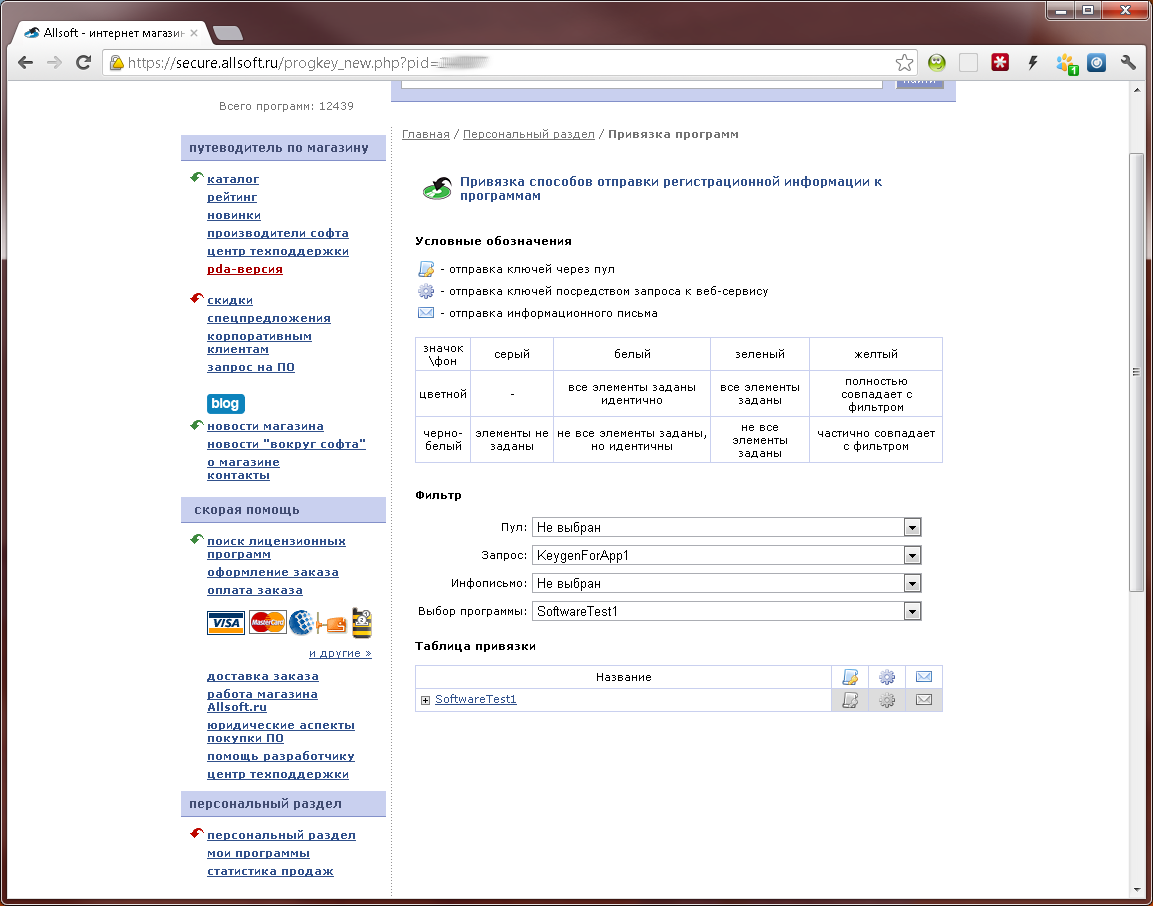1153x906 pixels.
Task: Open the контакты link
Action: click(x=238, y=476)
